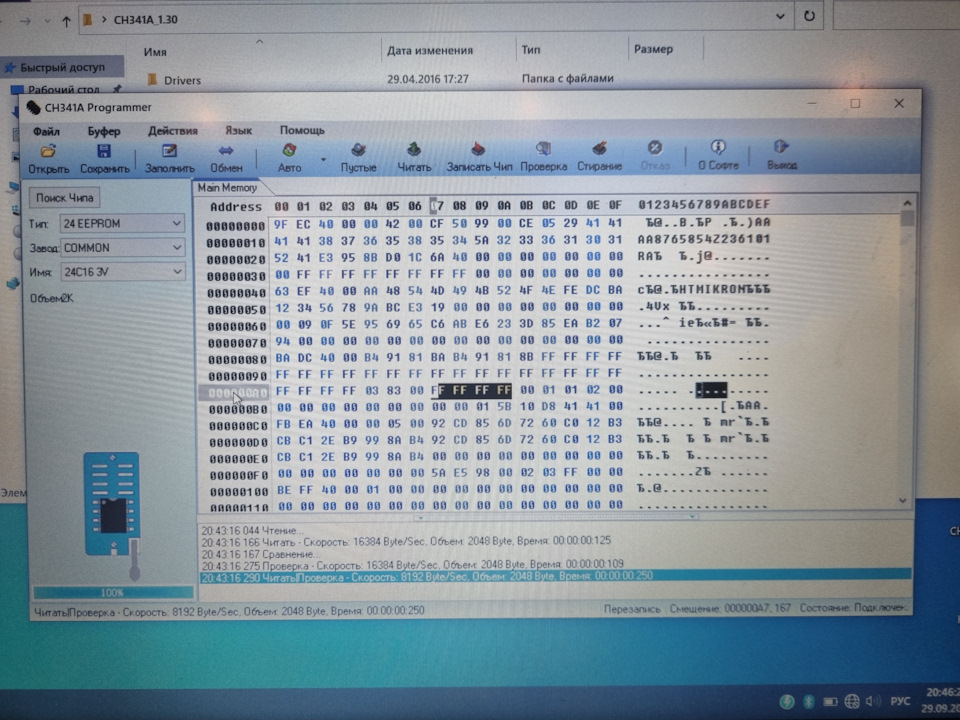
Task: Sort Explorer files by the Тип column
Action: point(531,50)
